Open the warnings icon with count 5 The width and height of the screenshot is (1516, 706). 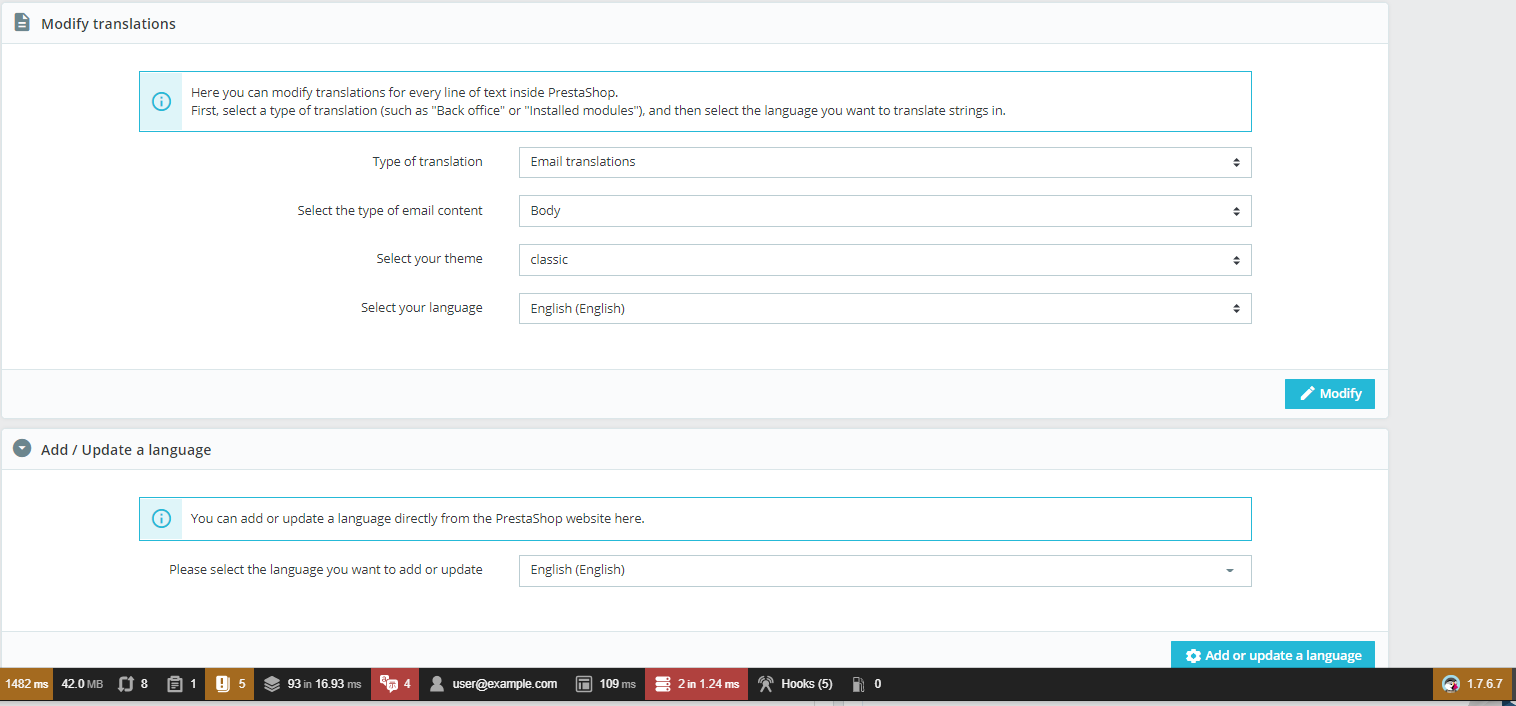[x=223, y=684]
